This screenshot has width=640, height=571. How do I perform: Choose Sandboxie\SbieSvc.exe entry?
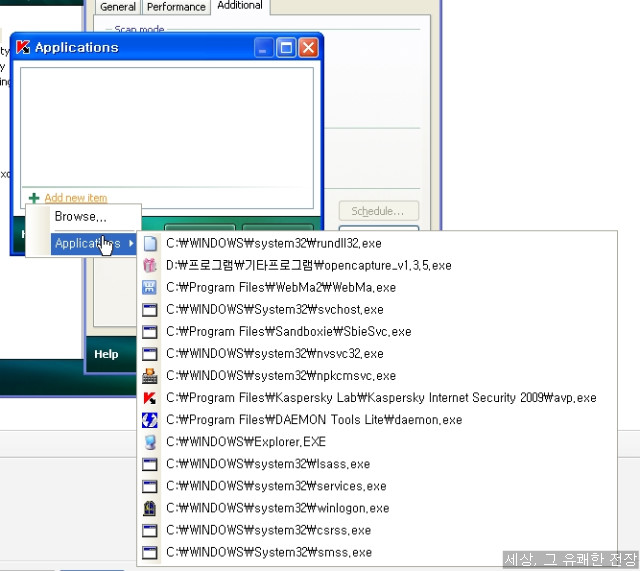tap(377, 331)
